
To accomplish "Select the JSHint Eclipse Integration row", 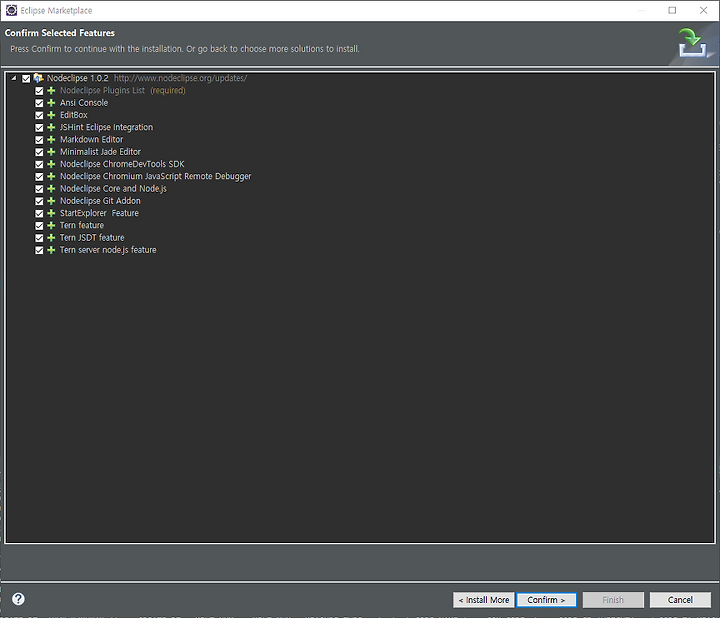I will point(107,127).
